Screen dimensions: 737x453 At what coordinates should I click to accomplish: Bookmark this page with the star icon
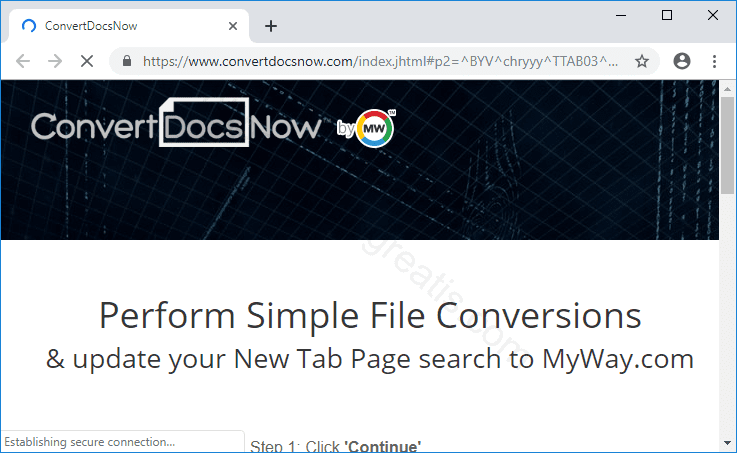pyautogui.click(x=642, y=61)
